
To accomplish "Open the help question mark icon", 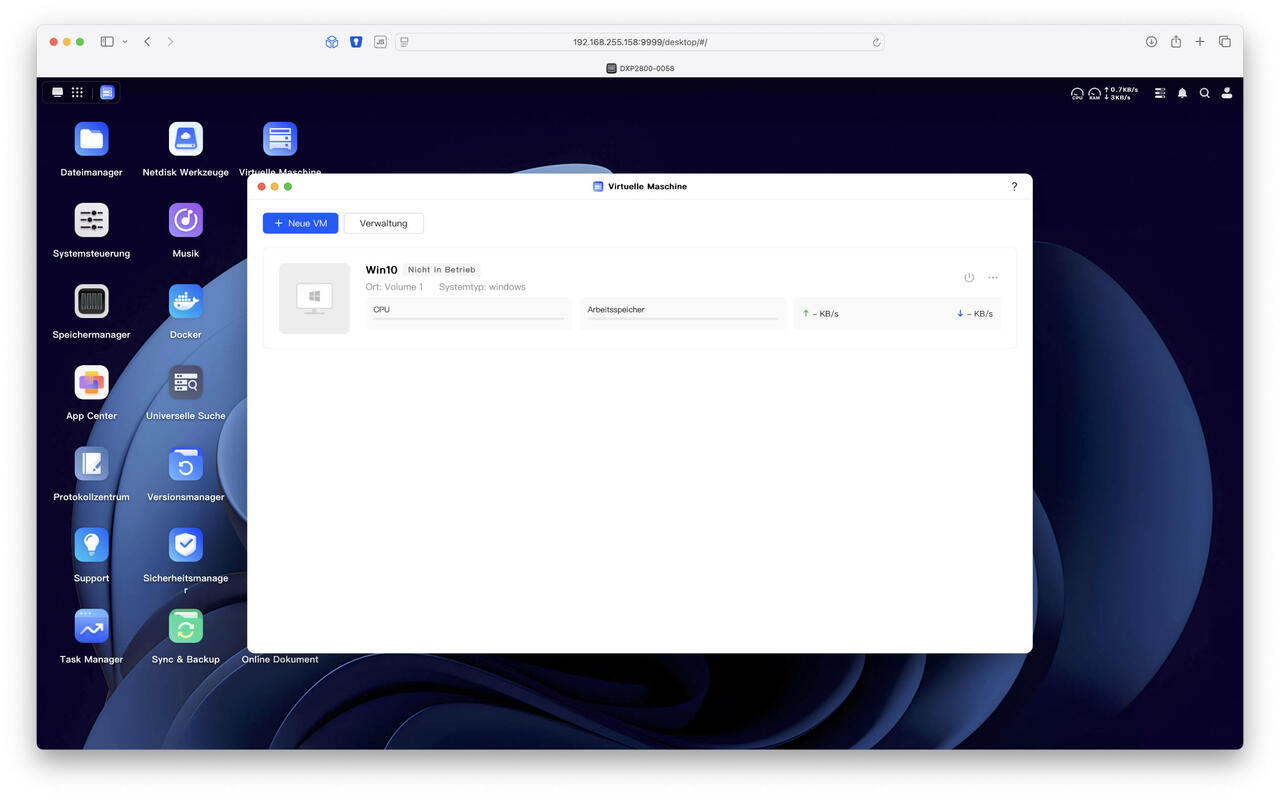I will (x=1014, y=187).
